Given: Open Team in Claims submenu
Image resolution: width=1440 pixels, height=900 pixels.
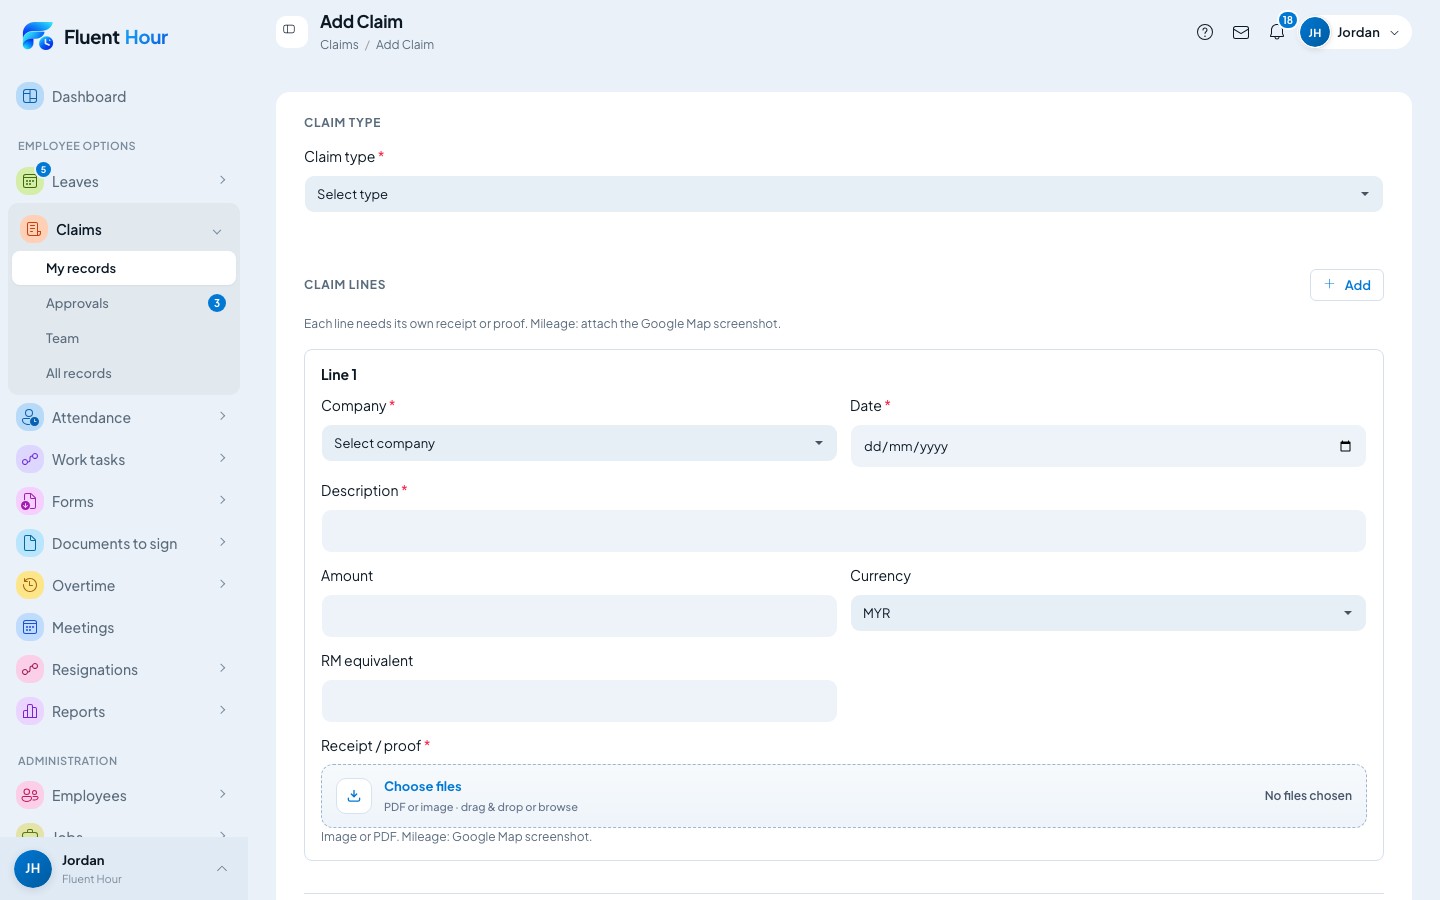Looking at the screenshot, I should (x=124, y=338).
